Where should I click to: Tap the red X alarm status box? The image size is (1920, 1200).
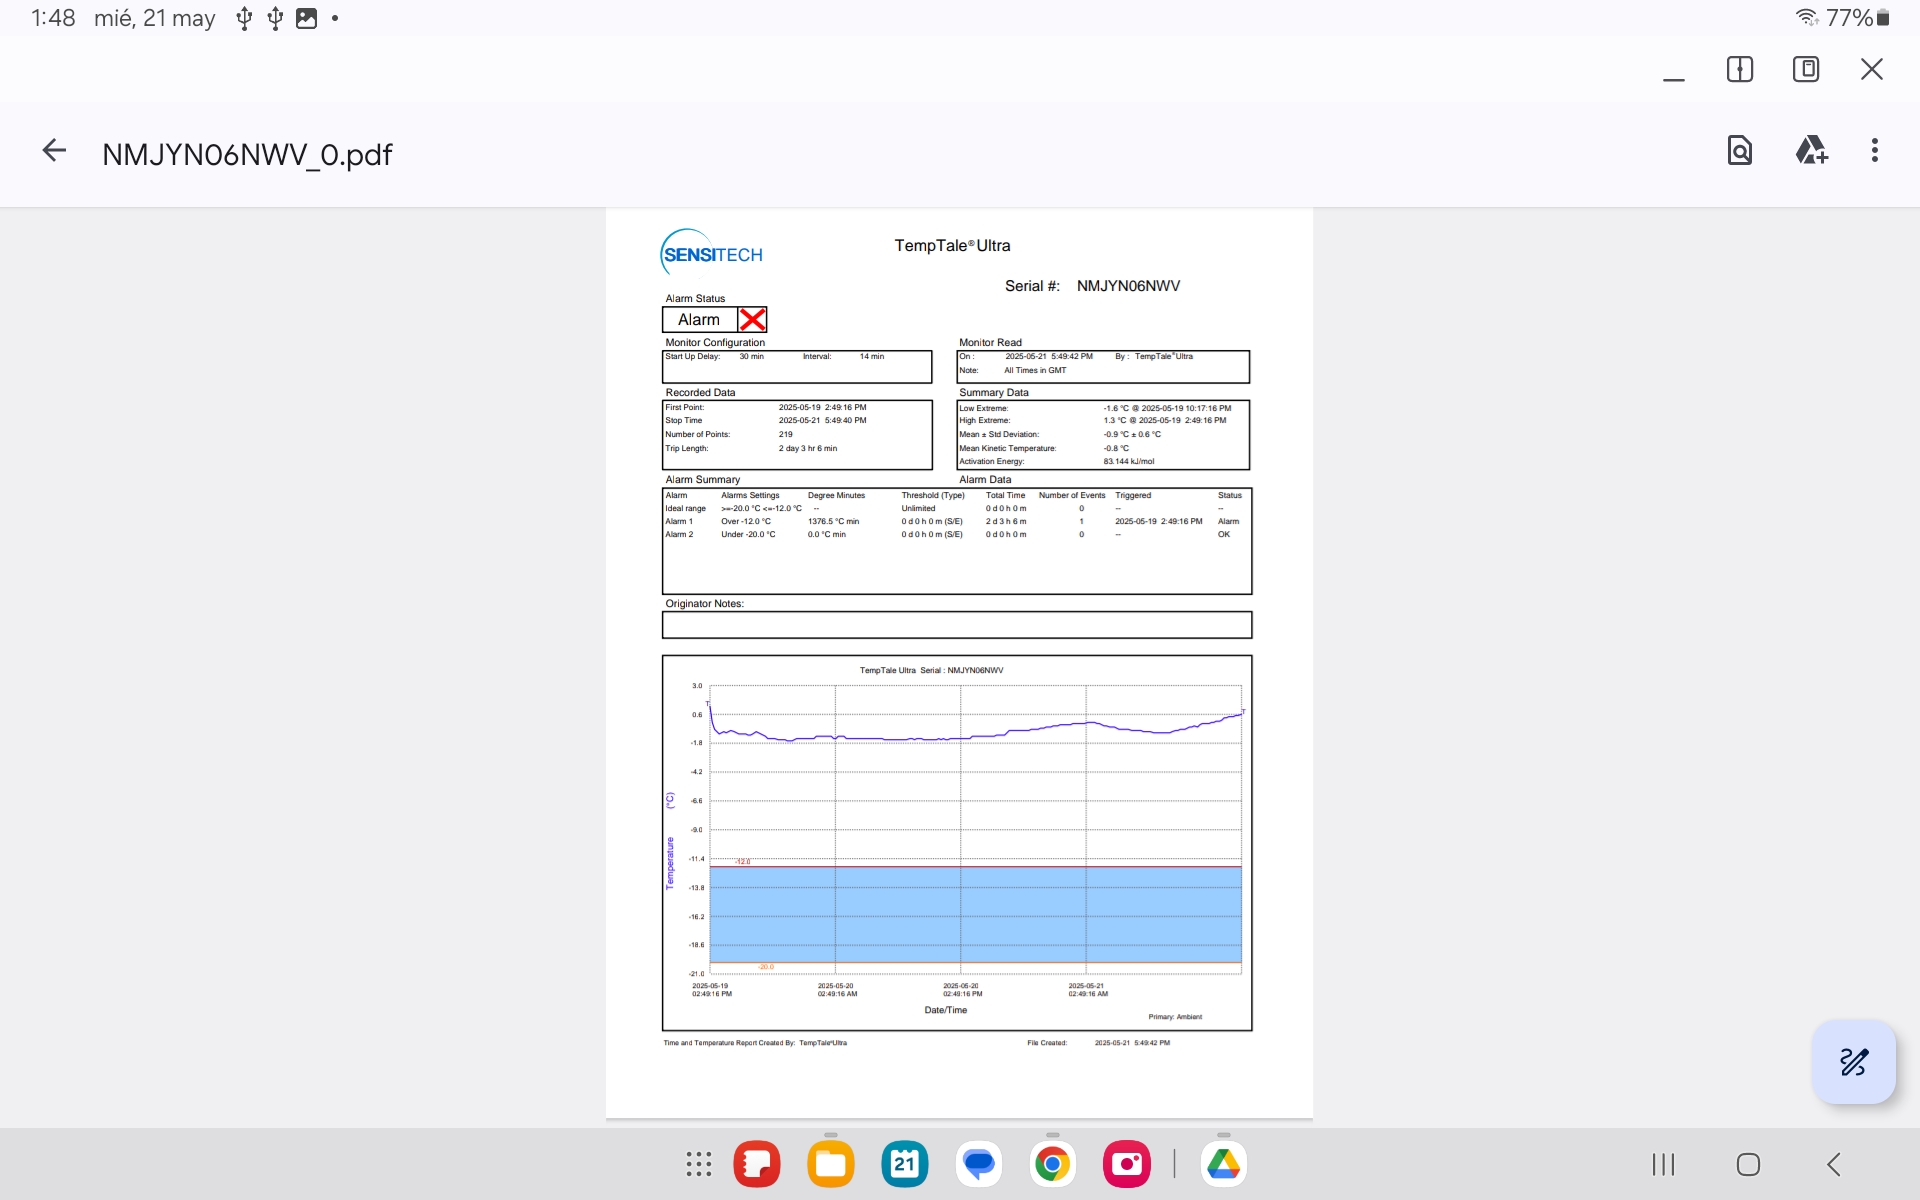click(x=752, y=319)
